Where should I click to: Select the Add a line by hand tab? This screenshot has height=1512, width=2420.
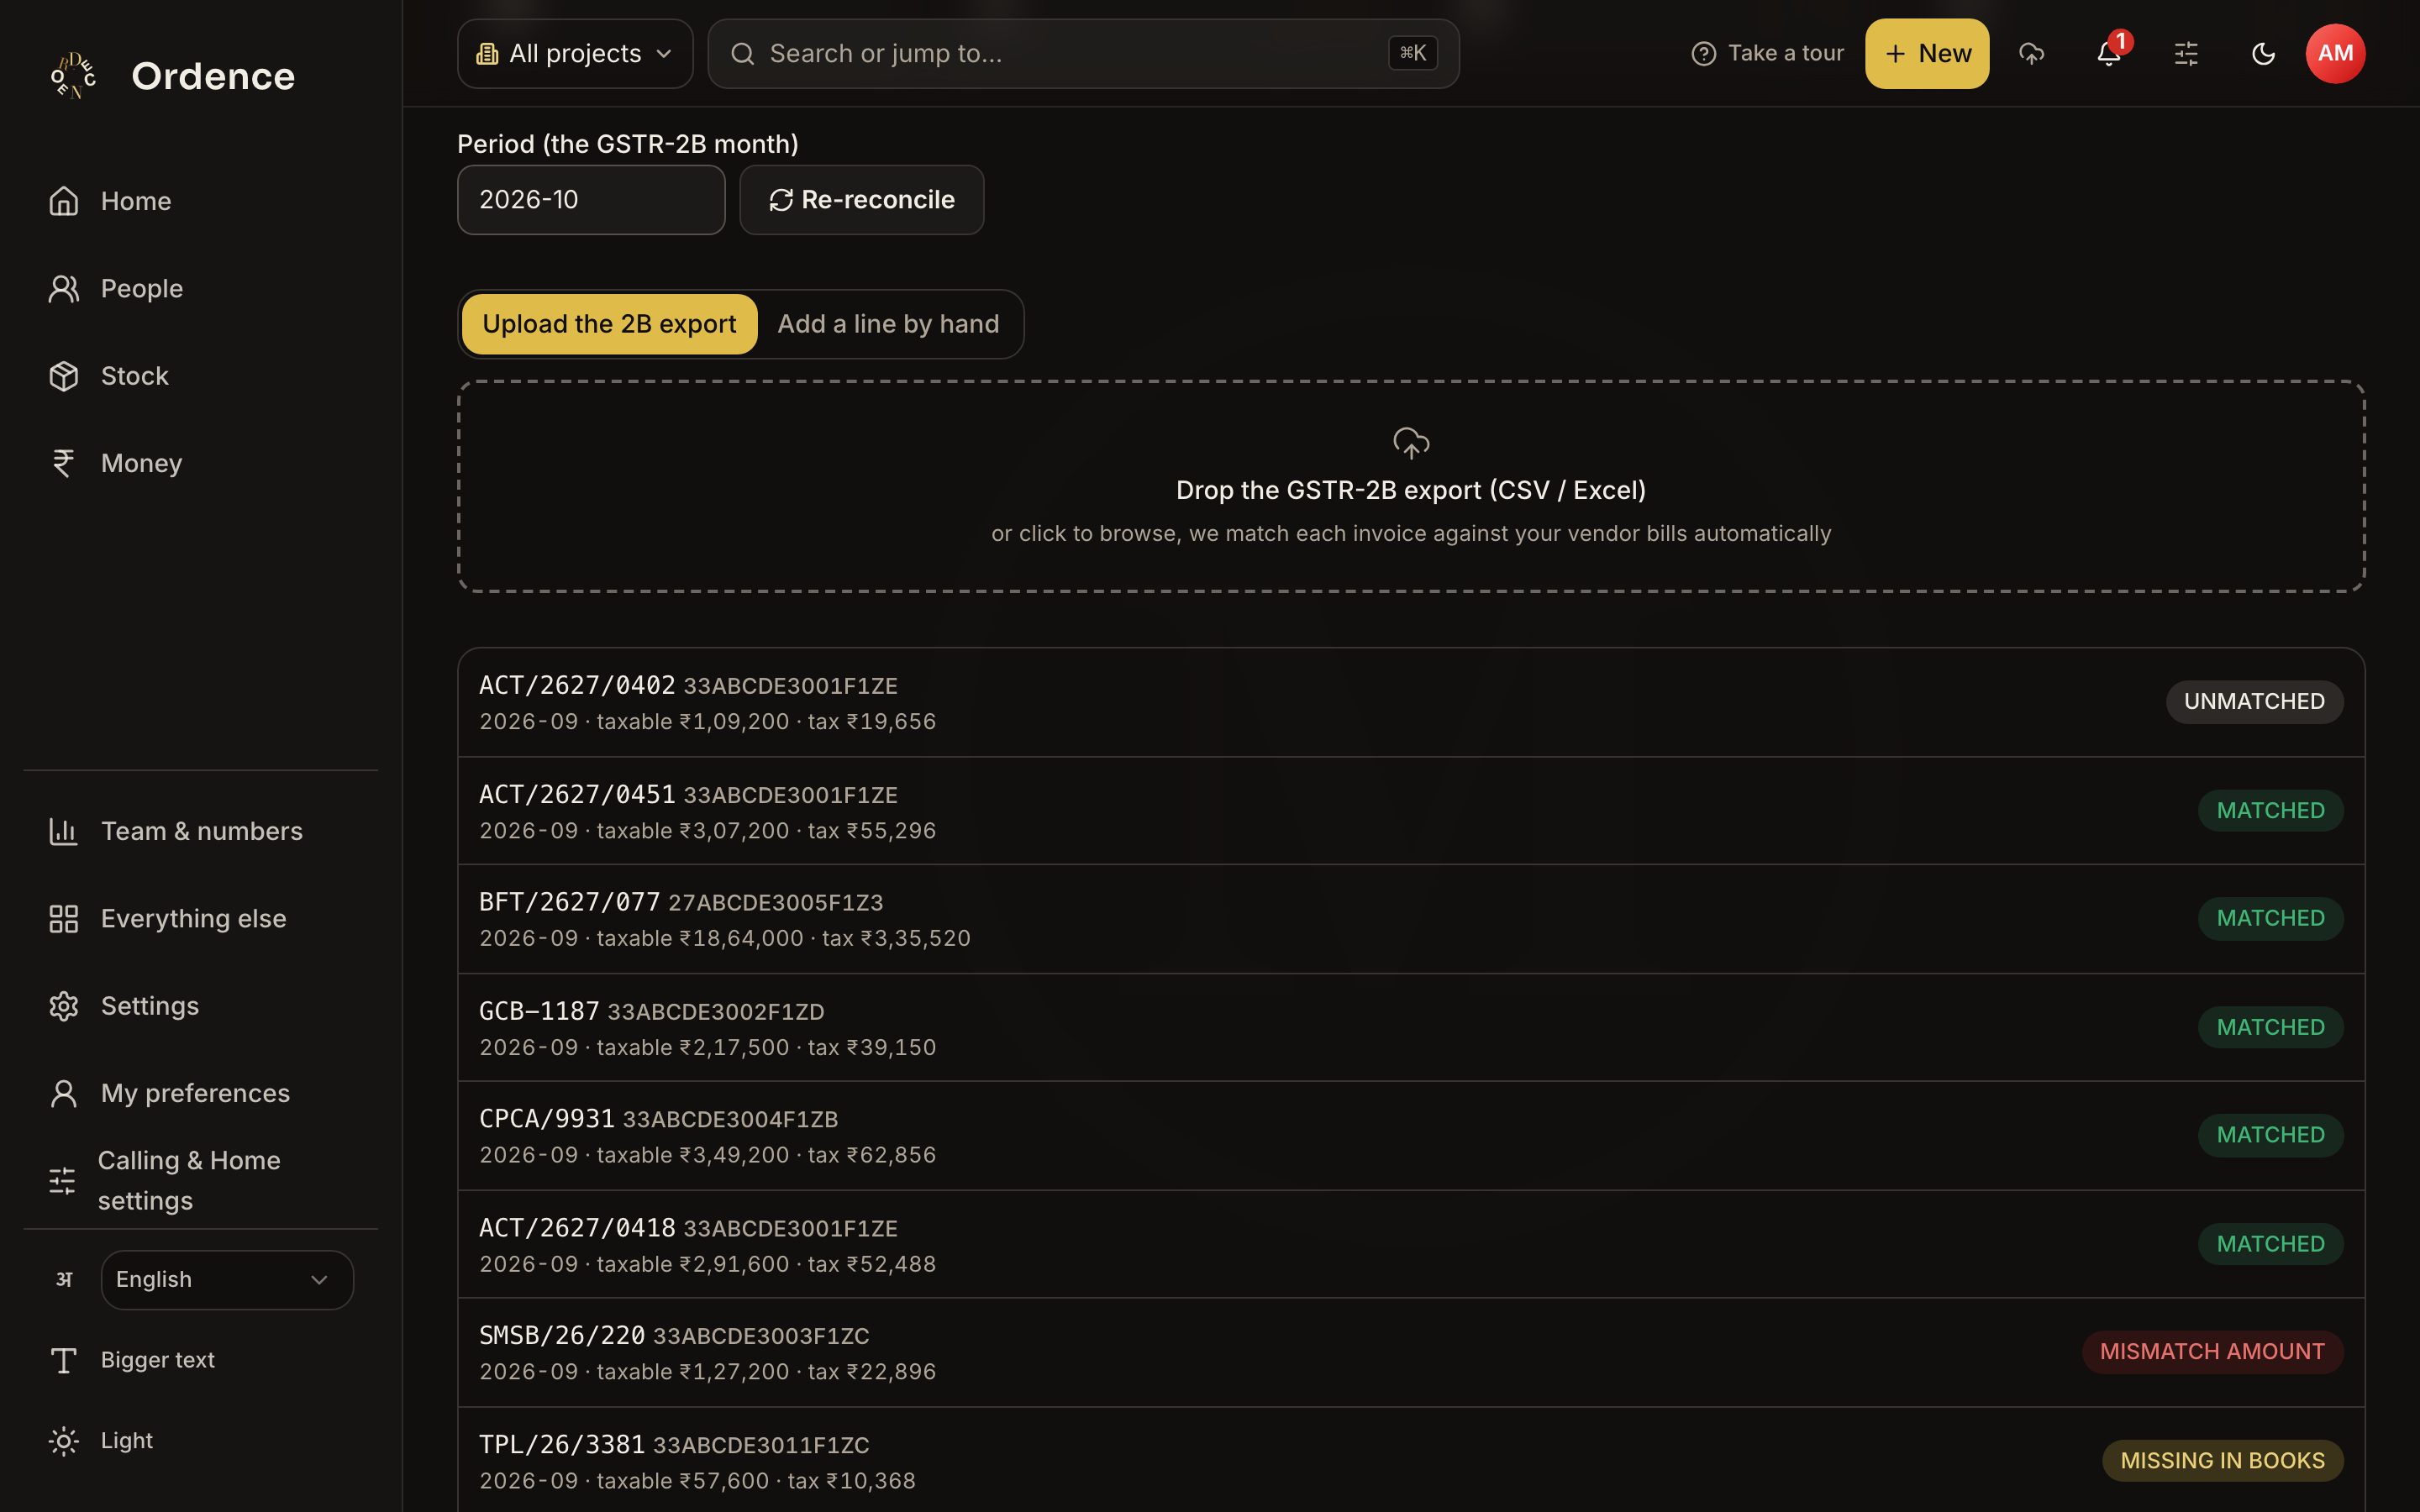click(888, 324)
